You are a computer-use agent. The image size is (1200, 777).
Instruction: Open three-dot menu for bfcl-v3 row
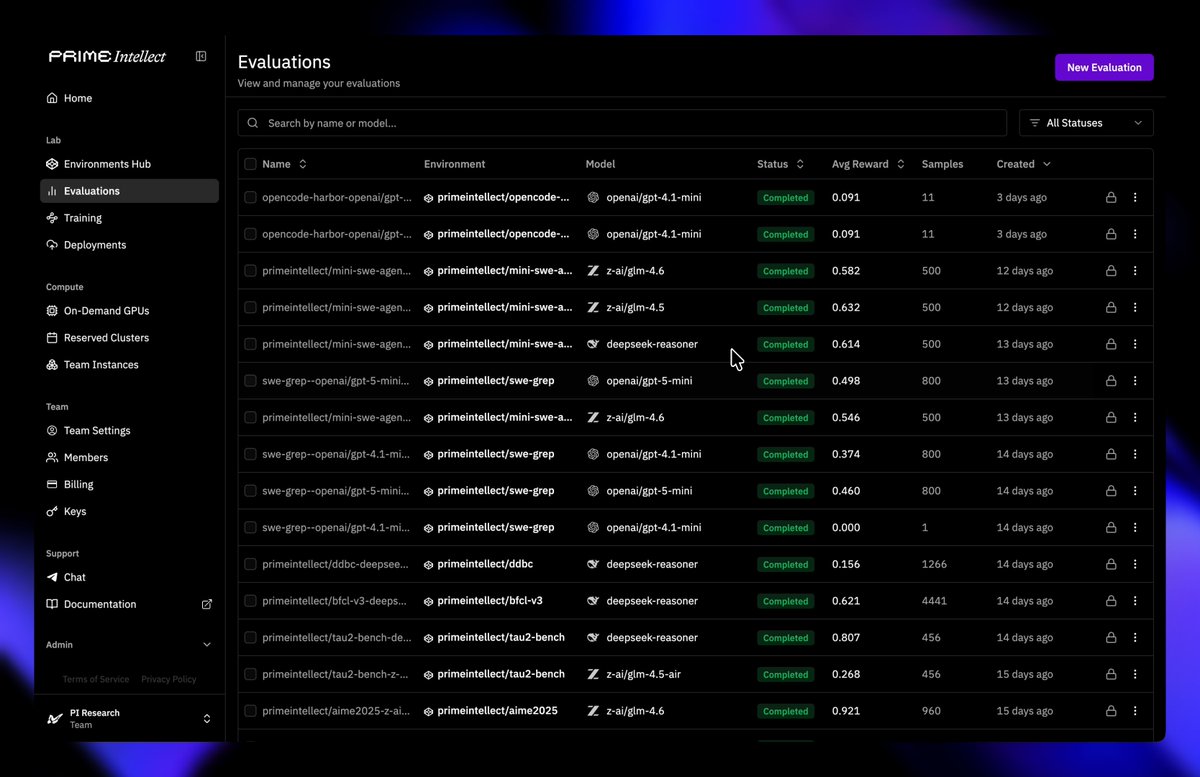point(1135,601)
